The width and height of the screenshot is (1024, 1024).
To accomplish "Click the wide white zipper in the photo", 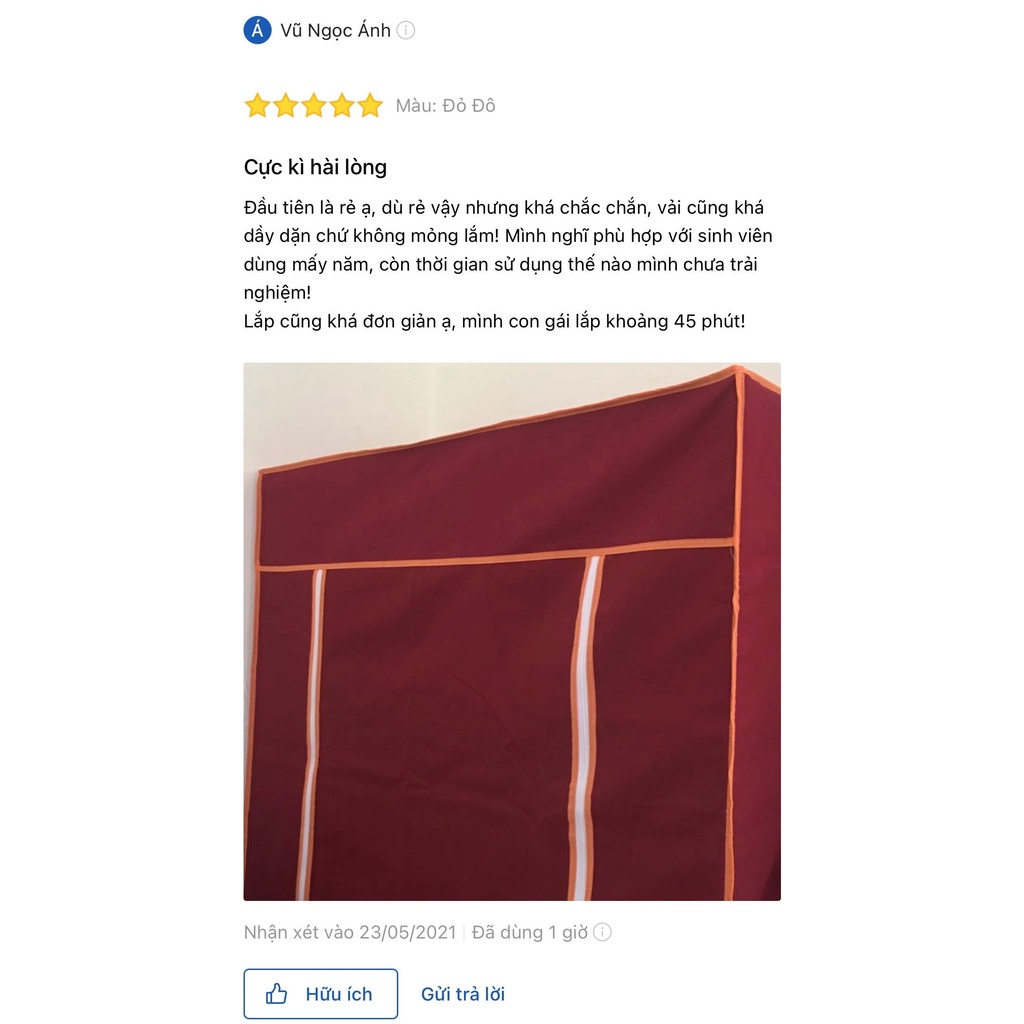I will coord(584,728).
